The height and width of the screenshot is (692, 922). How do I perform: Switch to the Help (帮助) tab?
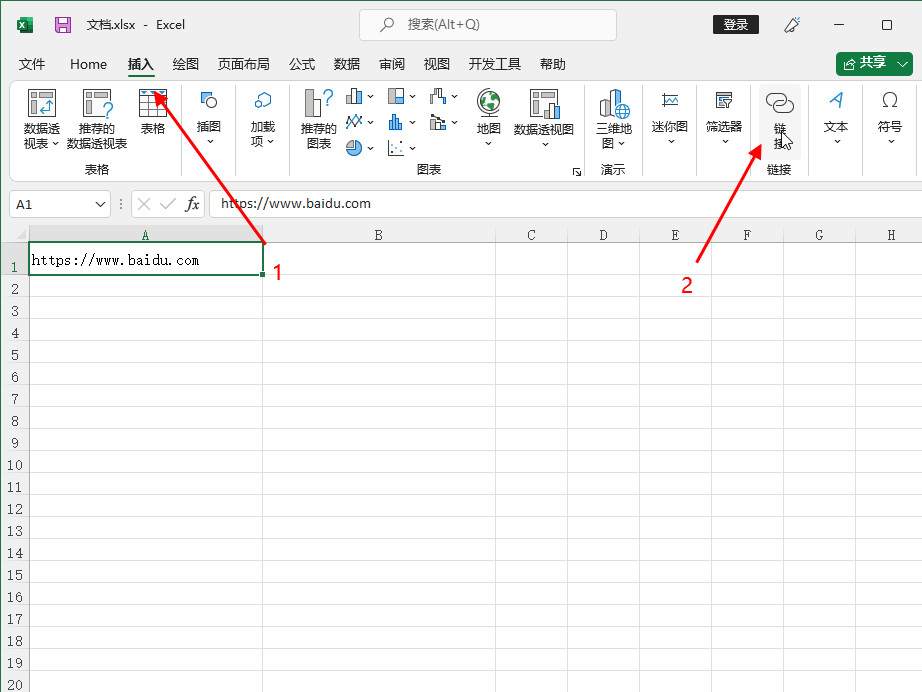pyautogui.click(x=553, y=64)
